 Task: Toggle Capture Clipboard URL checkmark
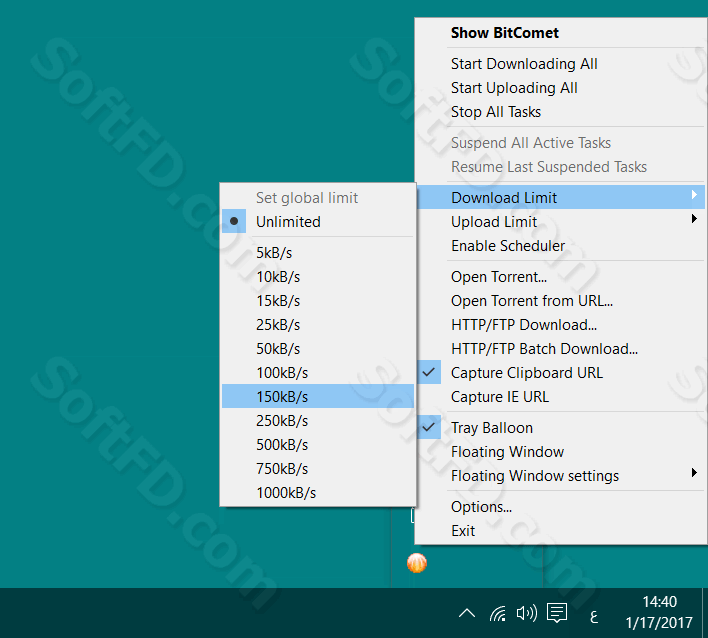point(560,373)
